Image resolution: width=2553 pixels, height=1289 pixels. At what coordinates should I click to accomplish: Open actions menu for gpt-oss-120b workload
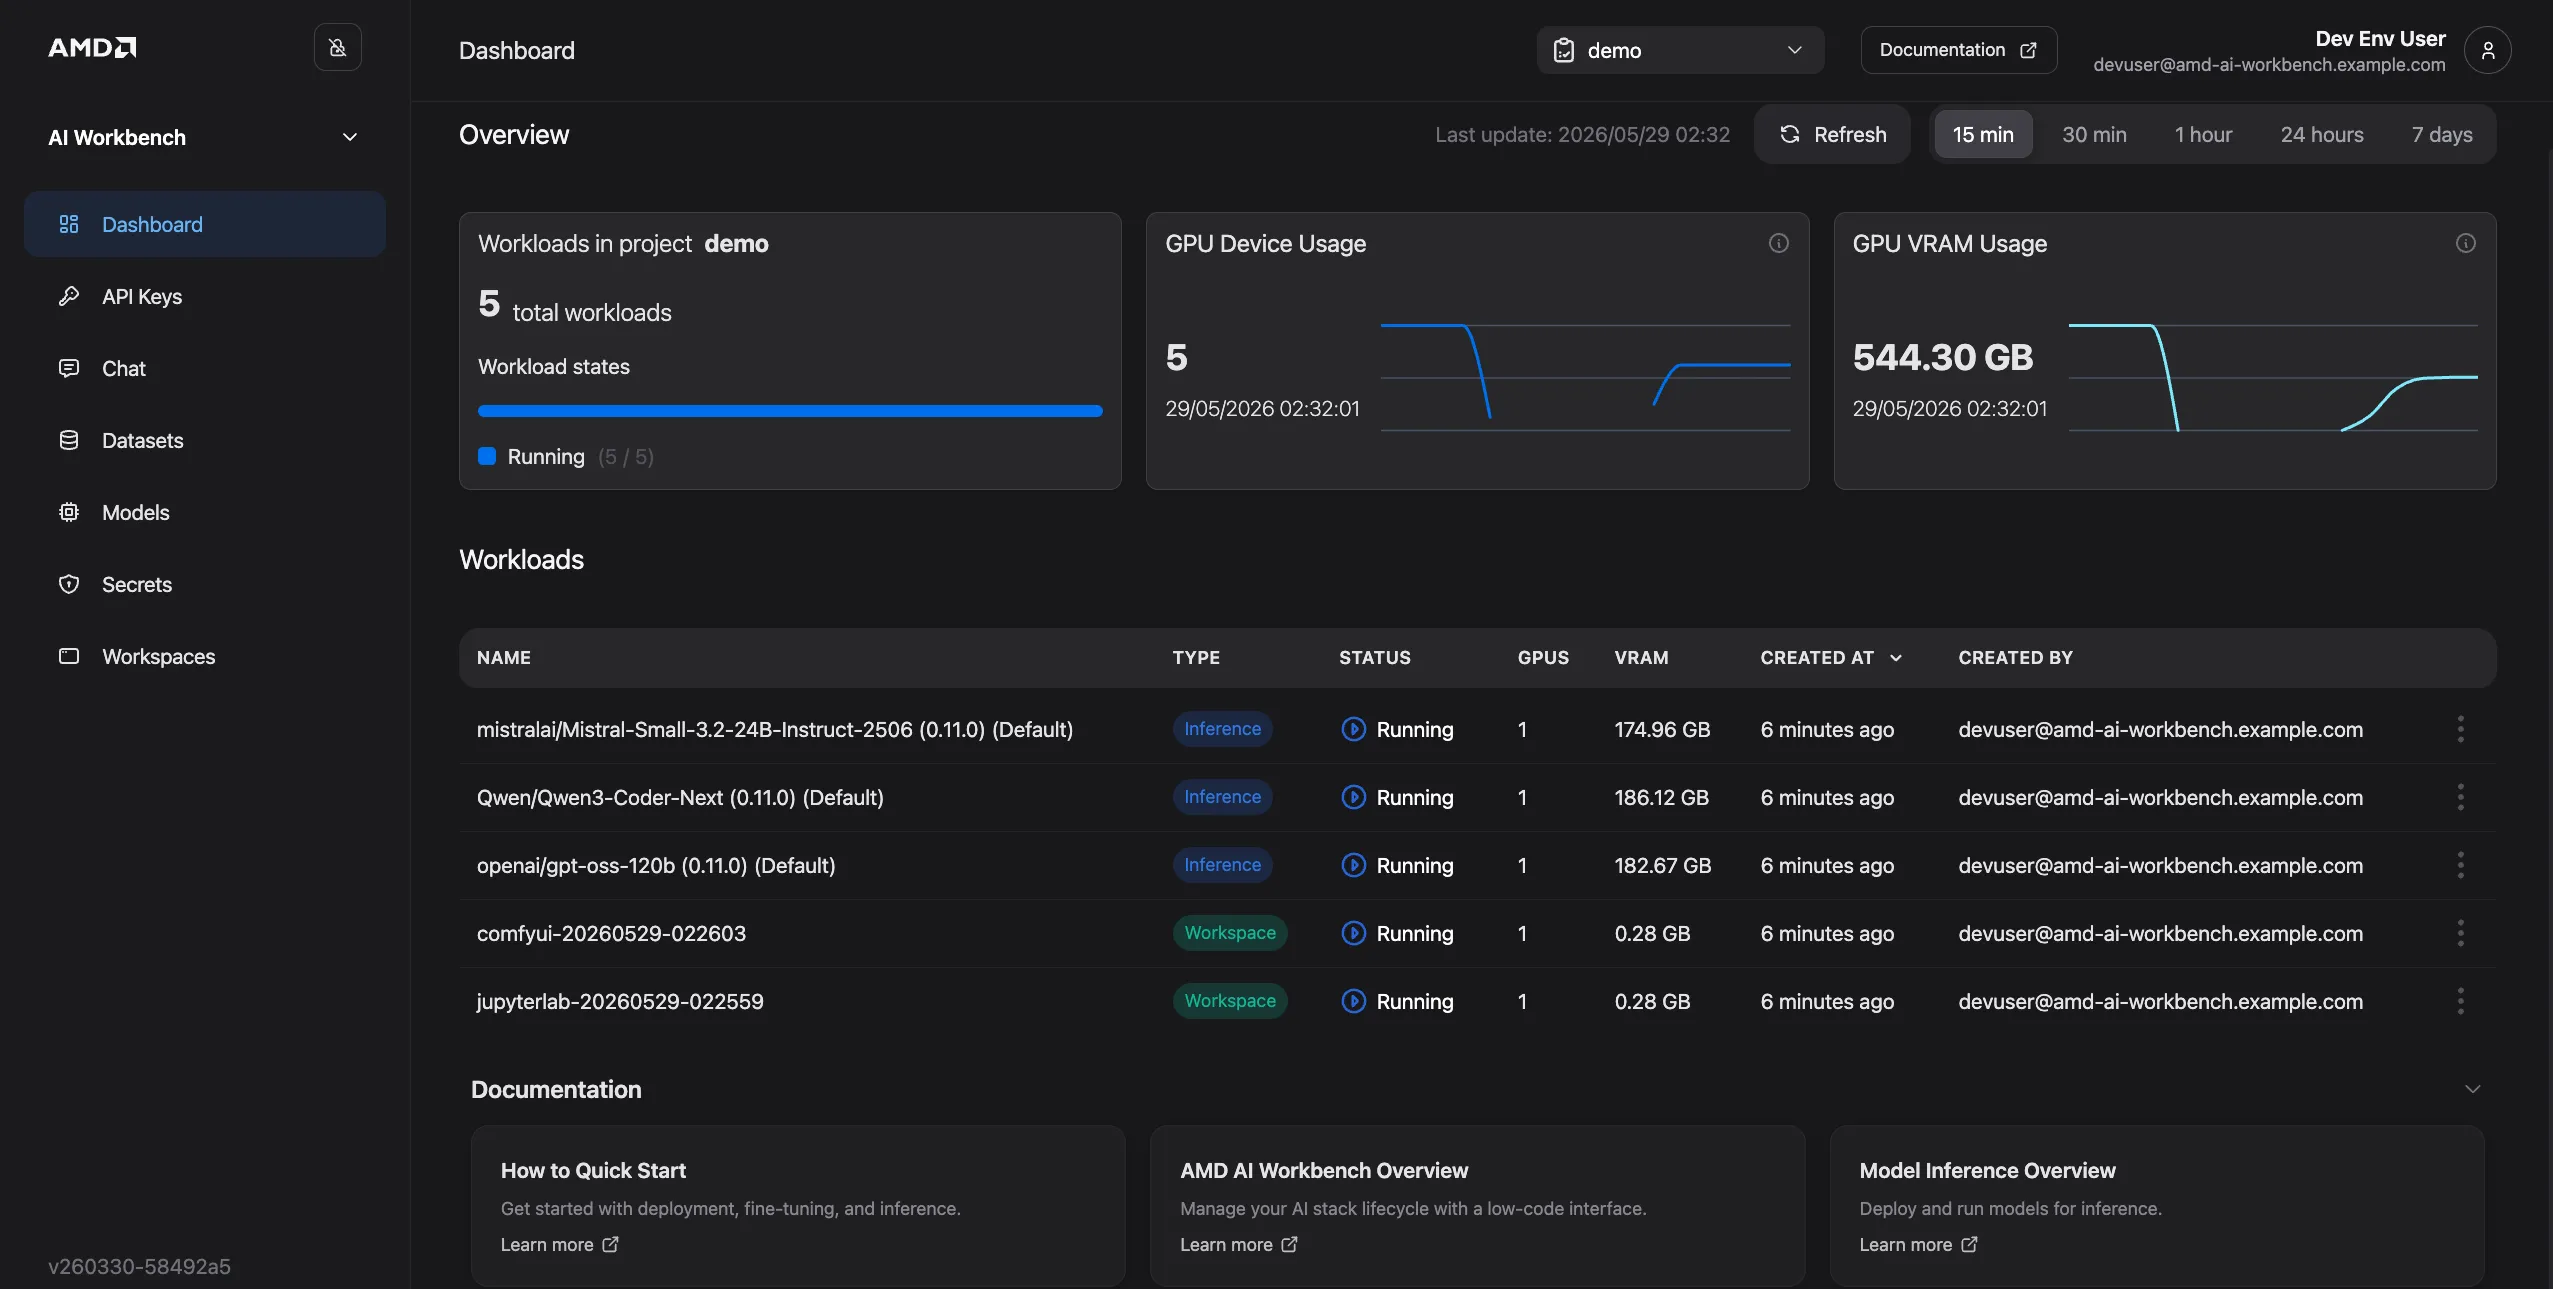pos(2461,865)
